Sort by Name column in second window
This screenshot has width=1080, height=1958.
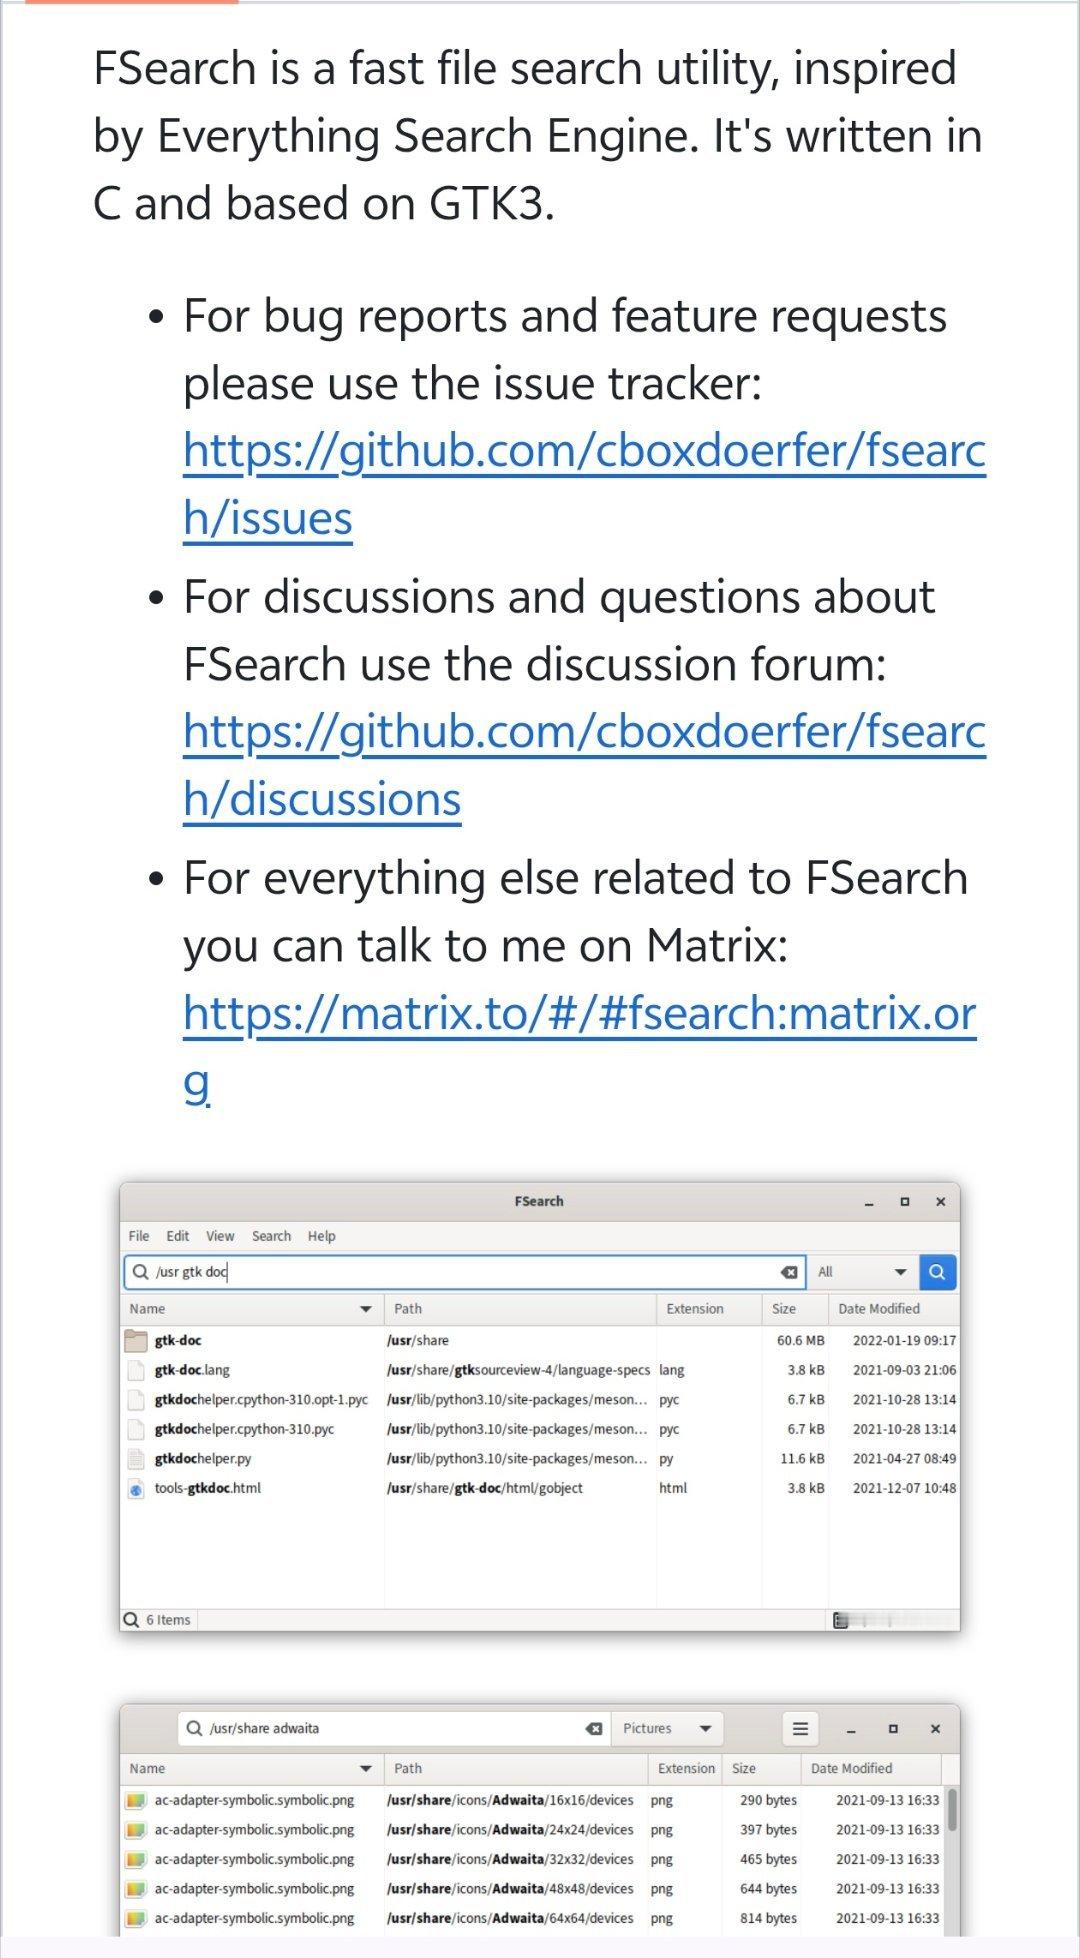[252, 1768]
